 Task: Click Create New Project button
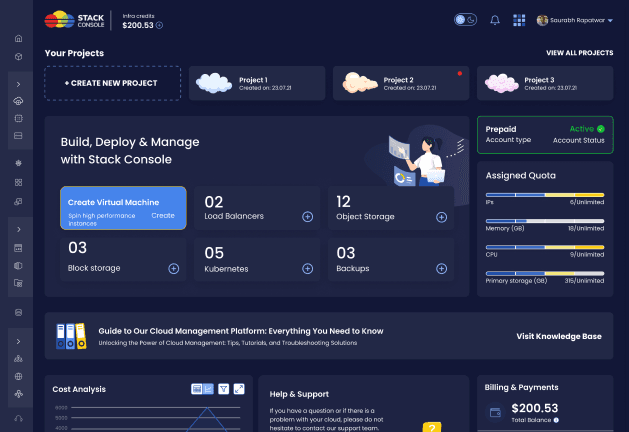pyautogui.click(x=111, y=83)
